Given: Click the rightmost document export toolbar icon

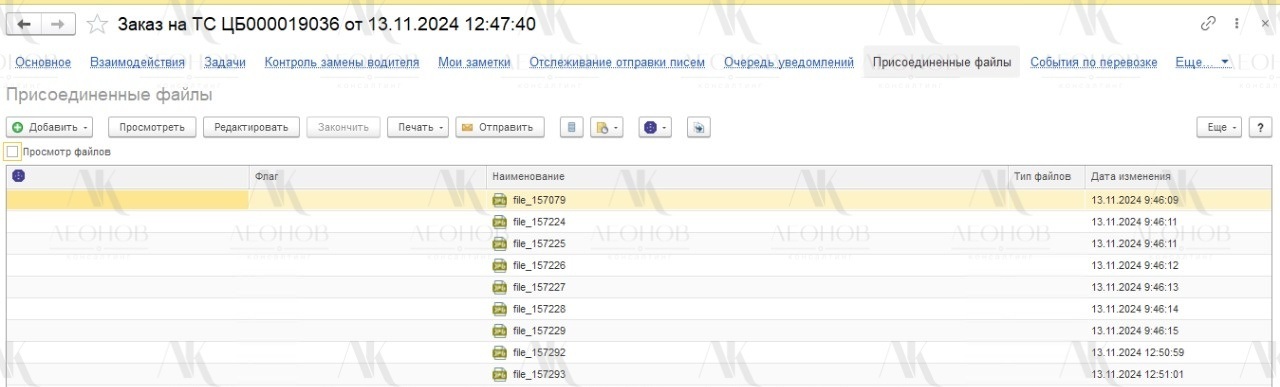Looking at the screenshot, I should tap(699, 127).
